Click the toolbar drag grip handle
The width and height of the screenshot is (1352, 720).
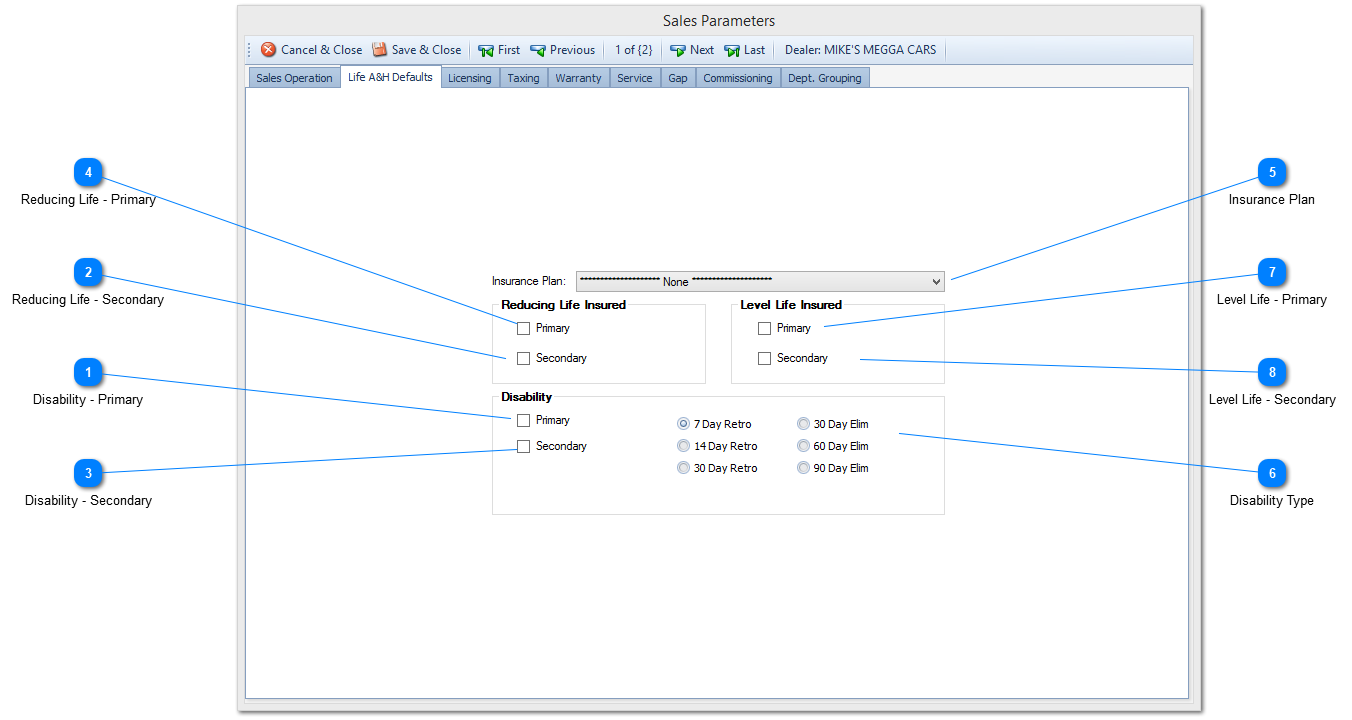point(250,50)
